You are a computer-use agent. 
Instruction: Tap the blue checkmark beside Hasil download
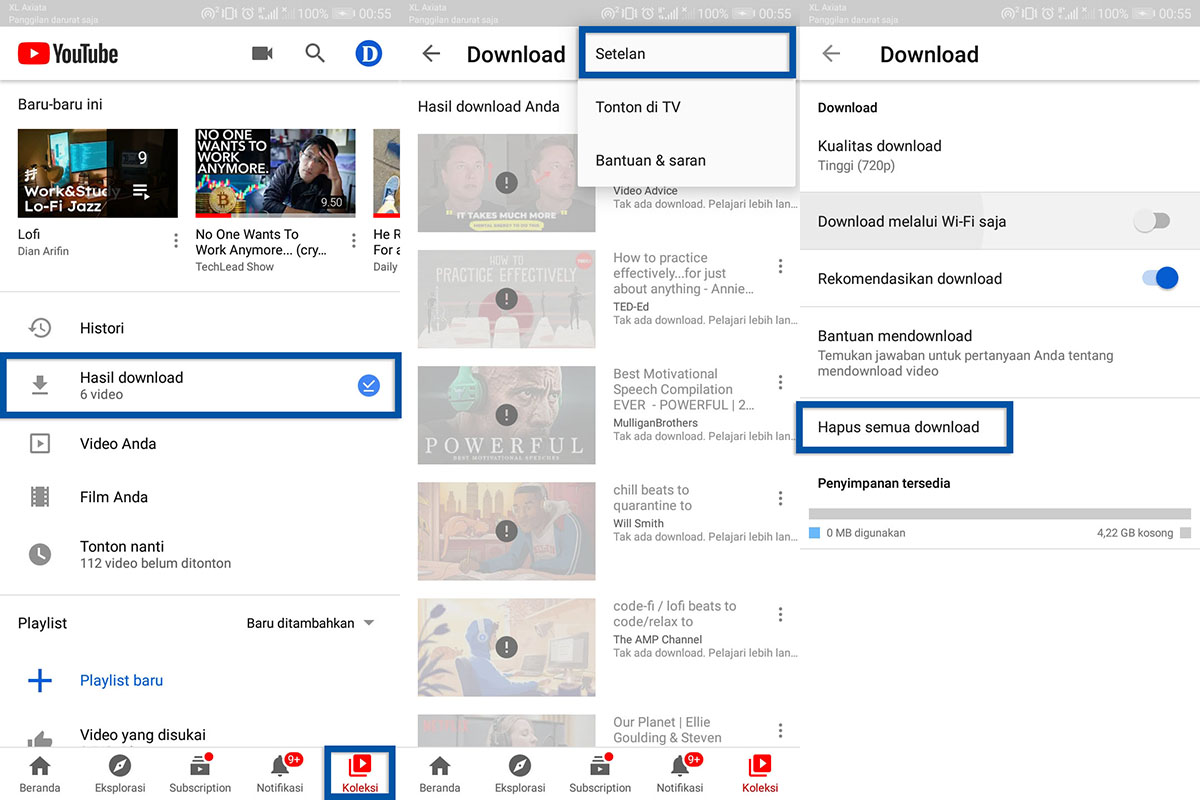[369, 386]
